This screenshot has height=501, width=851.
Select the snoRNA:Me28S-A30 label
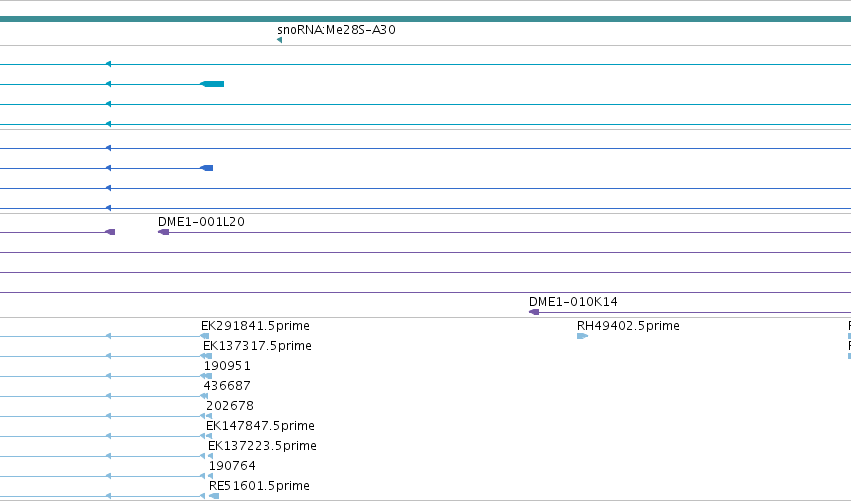point(336,30)
